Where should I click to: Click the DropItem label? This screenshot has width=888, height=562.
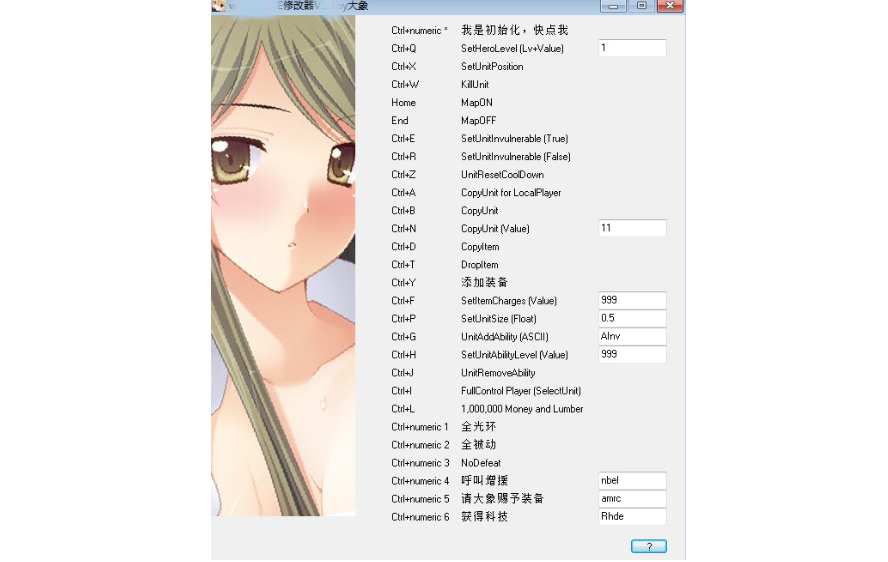click(479, 265)
